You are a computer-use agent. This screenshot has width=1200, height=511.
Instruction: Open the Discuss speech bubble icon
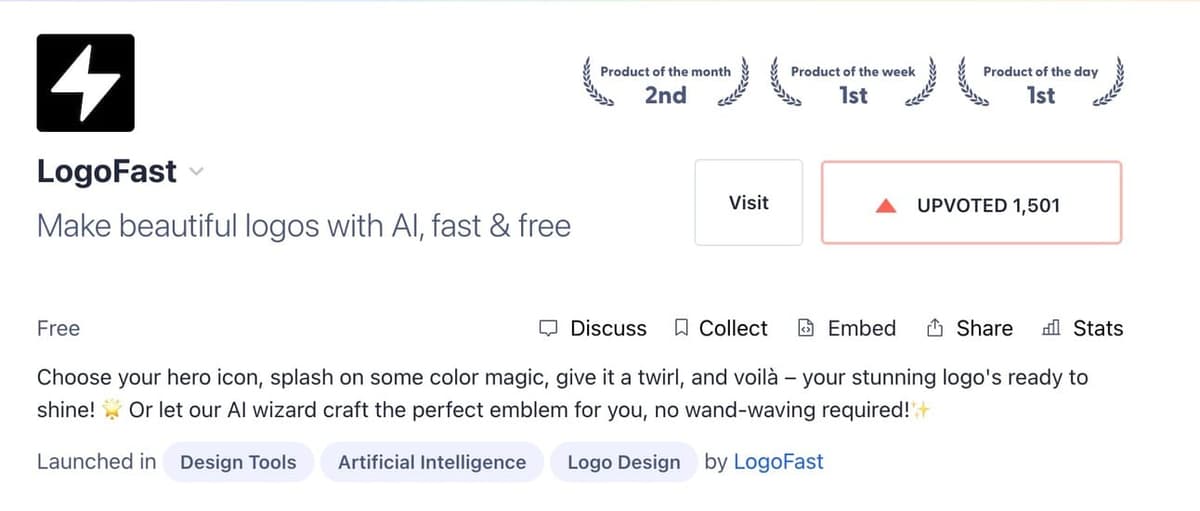(547, 328)
